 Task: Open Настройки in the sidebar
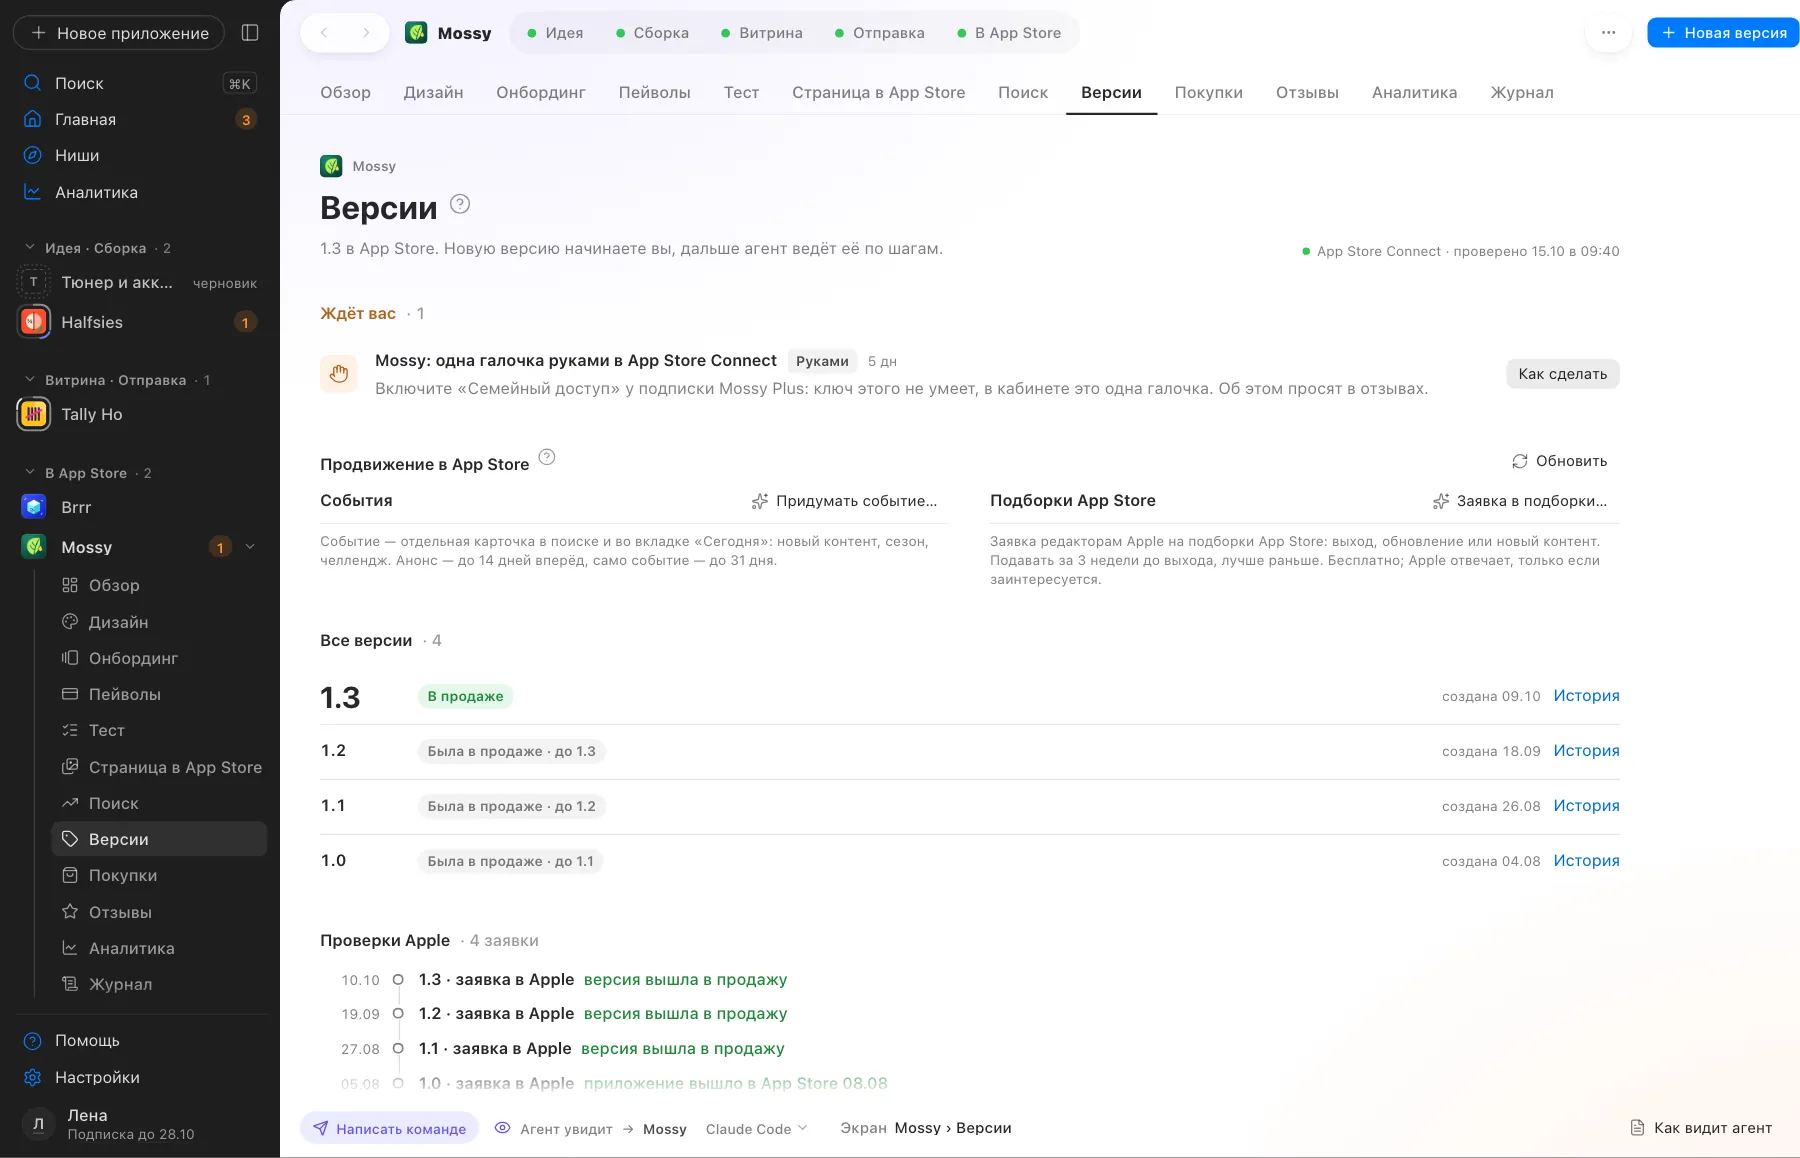(x=139, y=1077)
